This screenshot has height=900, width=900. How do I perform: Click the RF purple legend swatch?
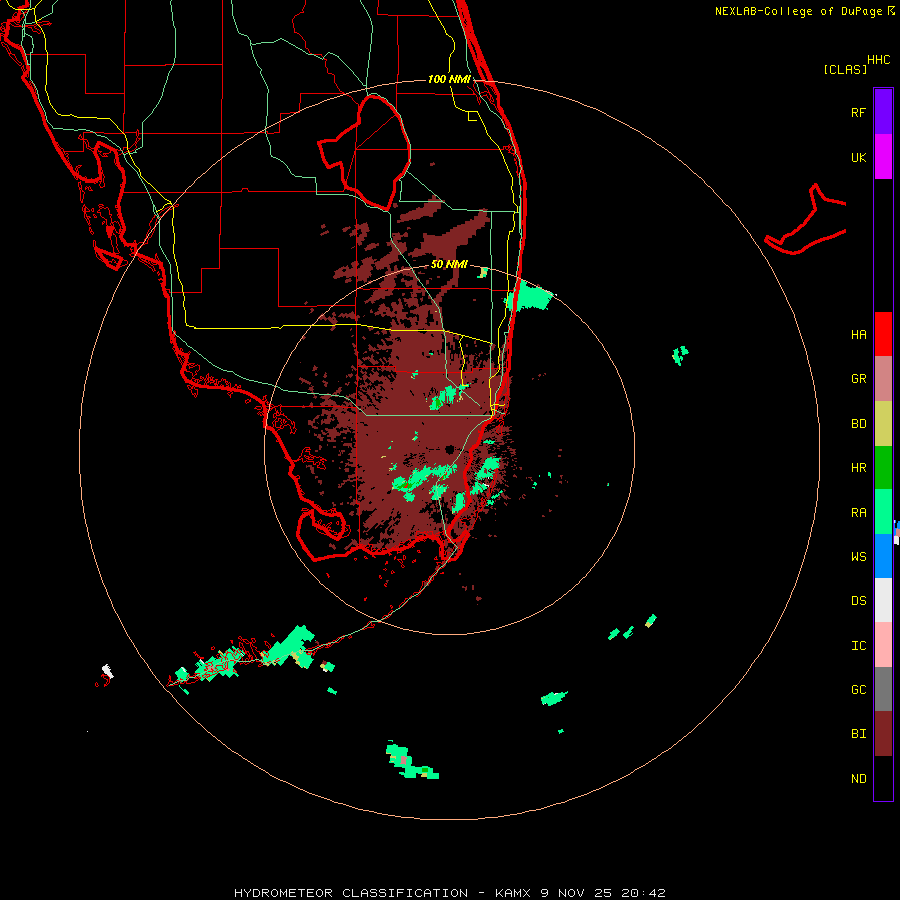pos(883,112)
